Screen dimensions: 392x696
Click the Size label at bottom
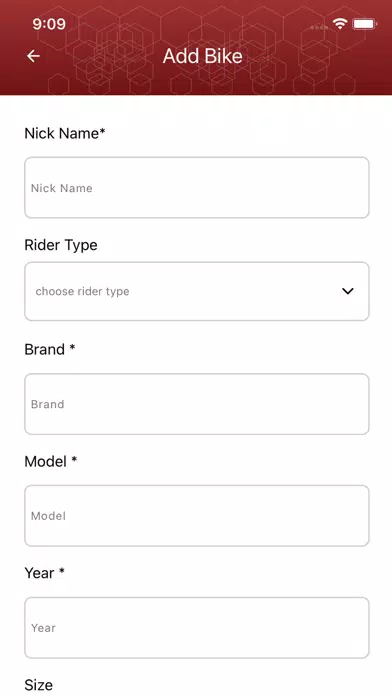[39, 685]
